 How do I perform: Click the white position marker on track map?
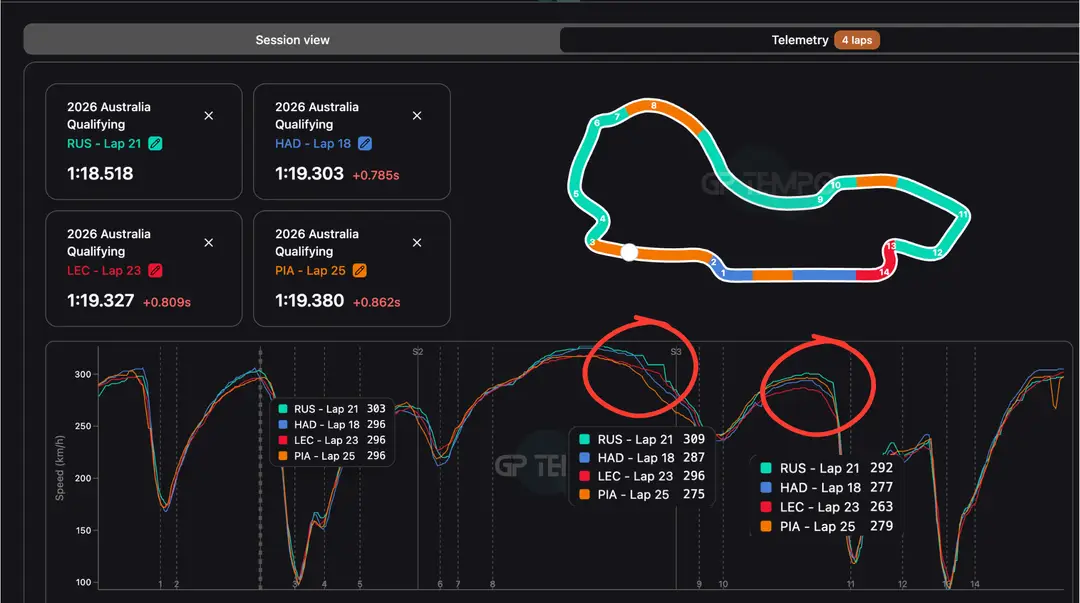pos(629,252)
